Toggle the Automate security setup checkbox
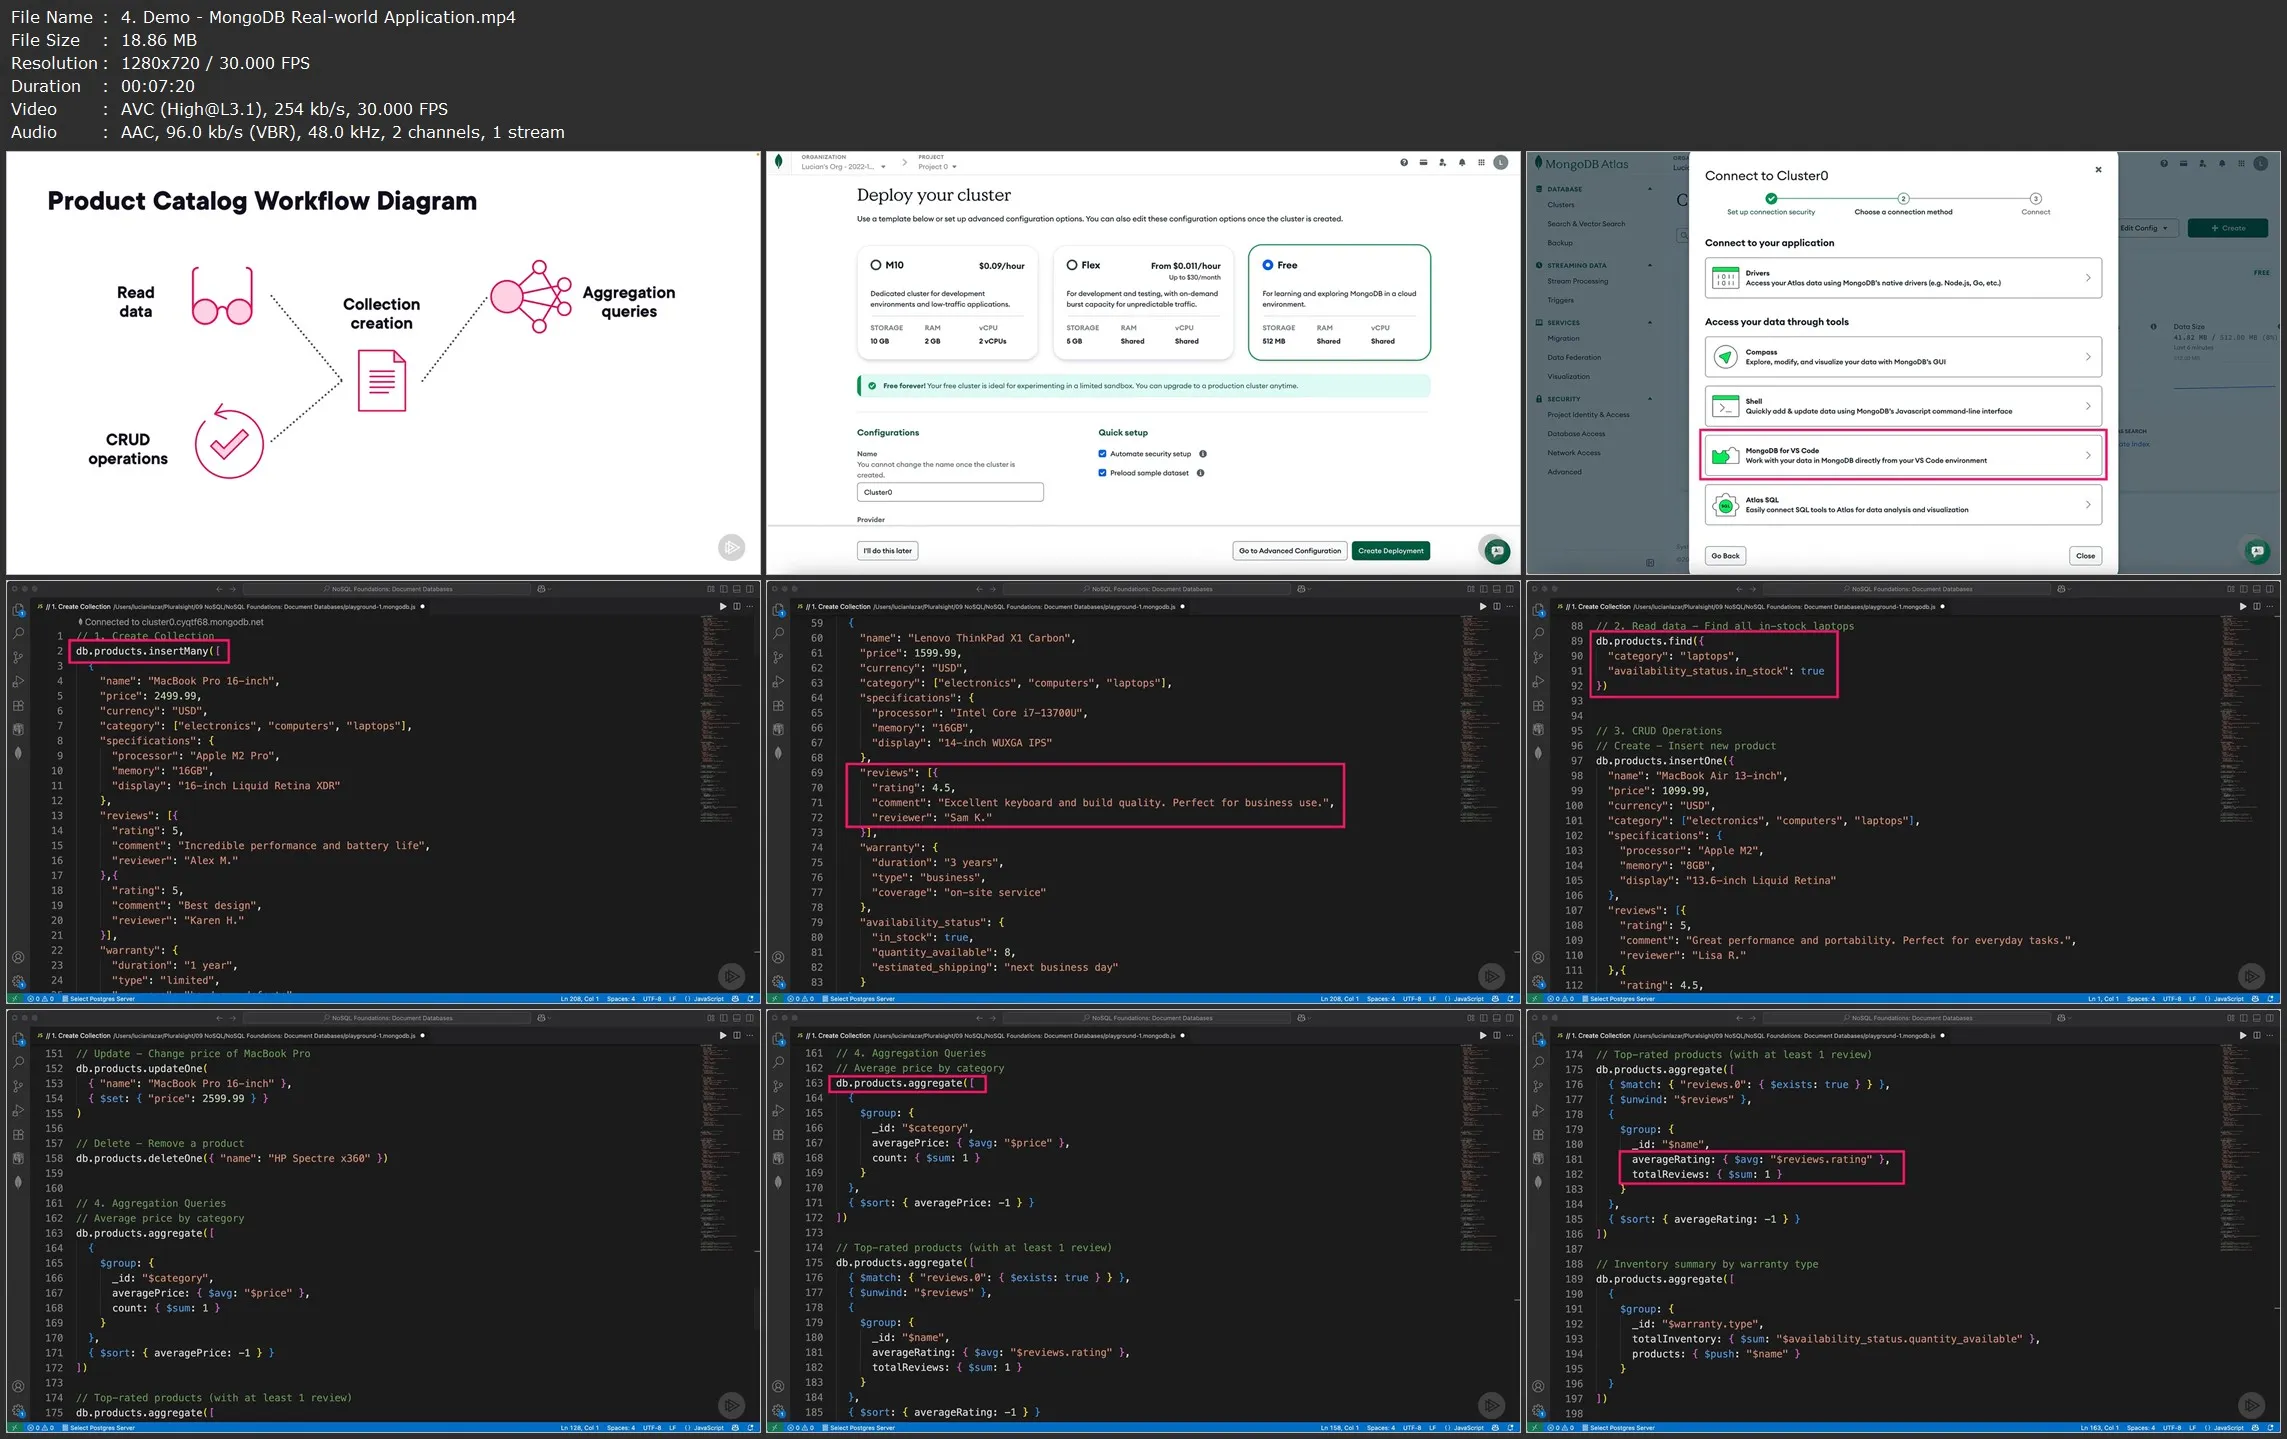 click(1102, 454)
